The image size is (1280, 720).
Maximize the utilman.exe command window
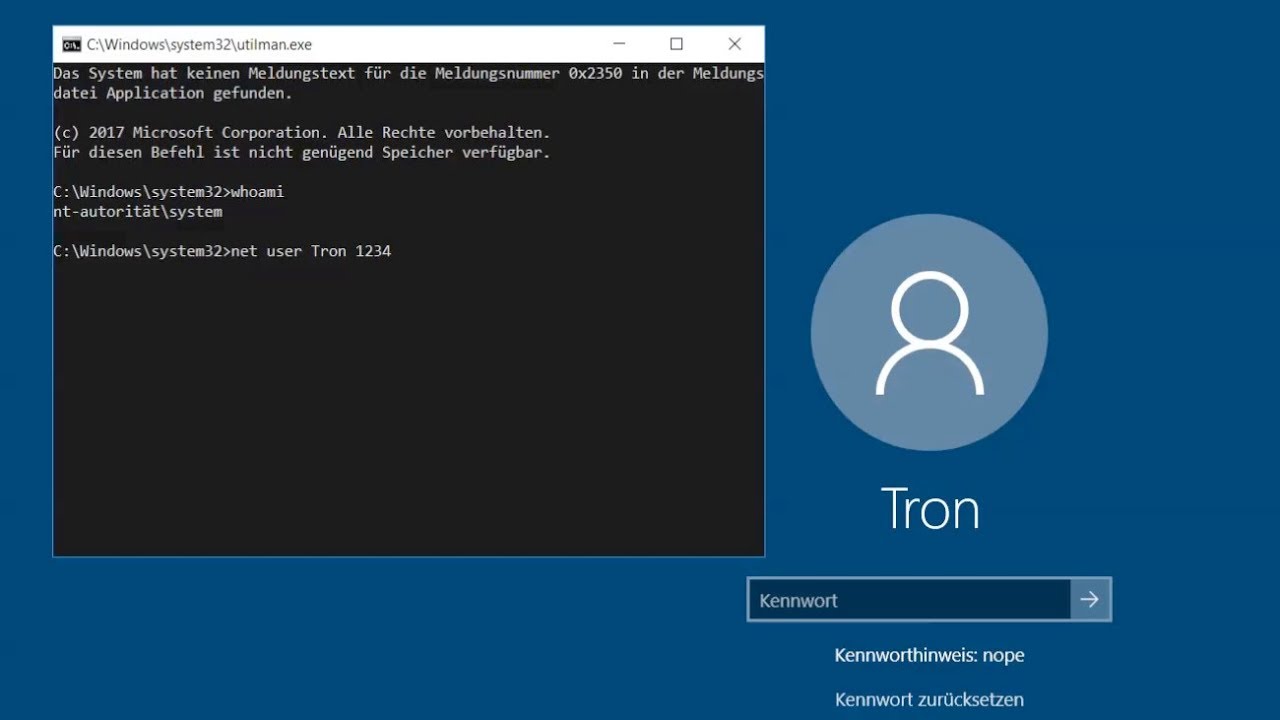pos(676,44)
